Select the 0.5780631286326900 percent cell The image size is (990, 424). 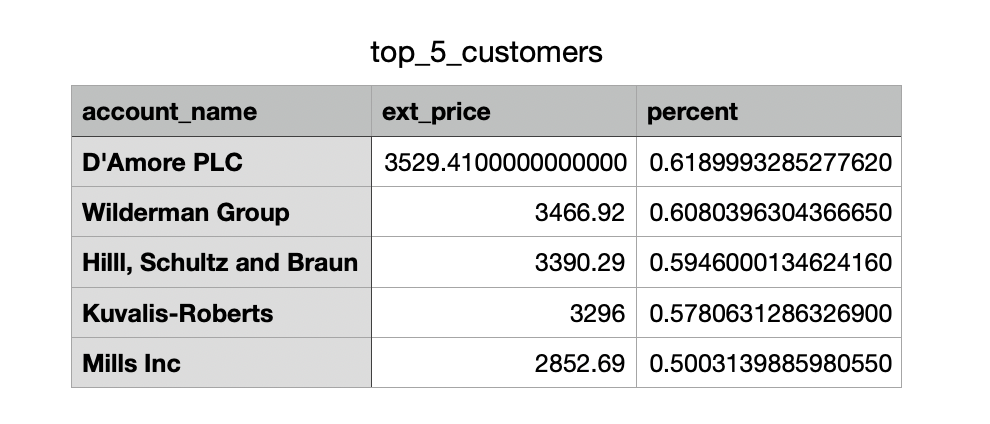click(768, 313)
